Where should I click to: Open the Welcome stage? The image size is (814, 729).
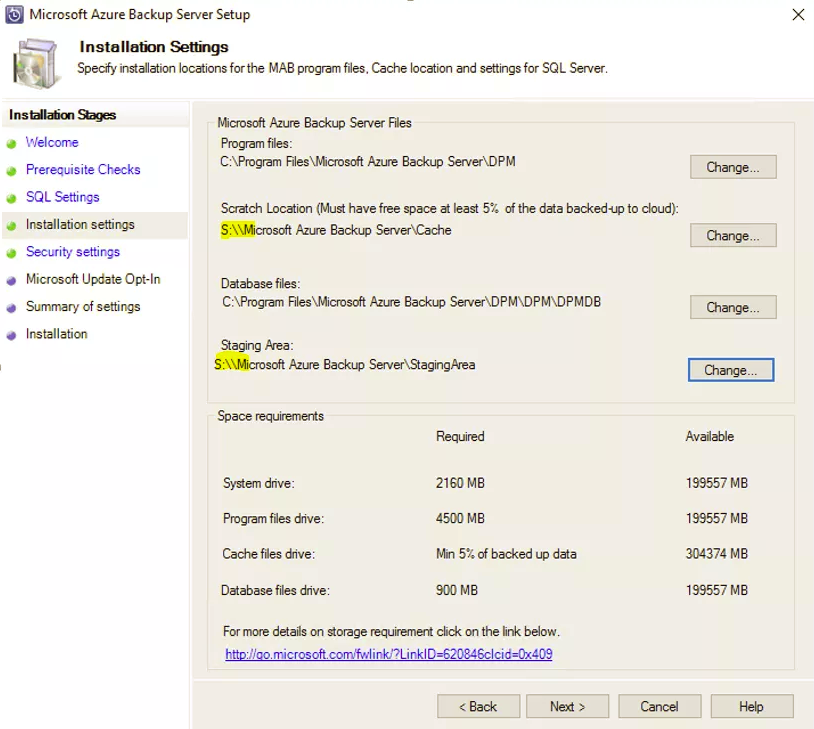tap(52, 142)
